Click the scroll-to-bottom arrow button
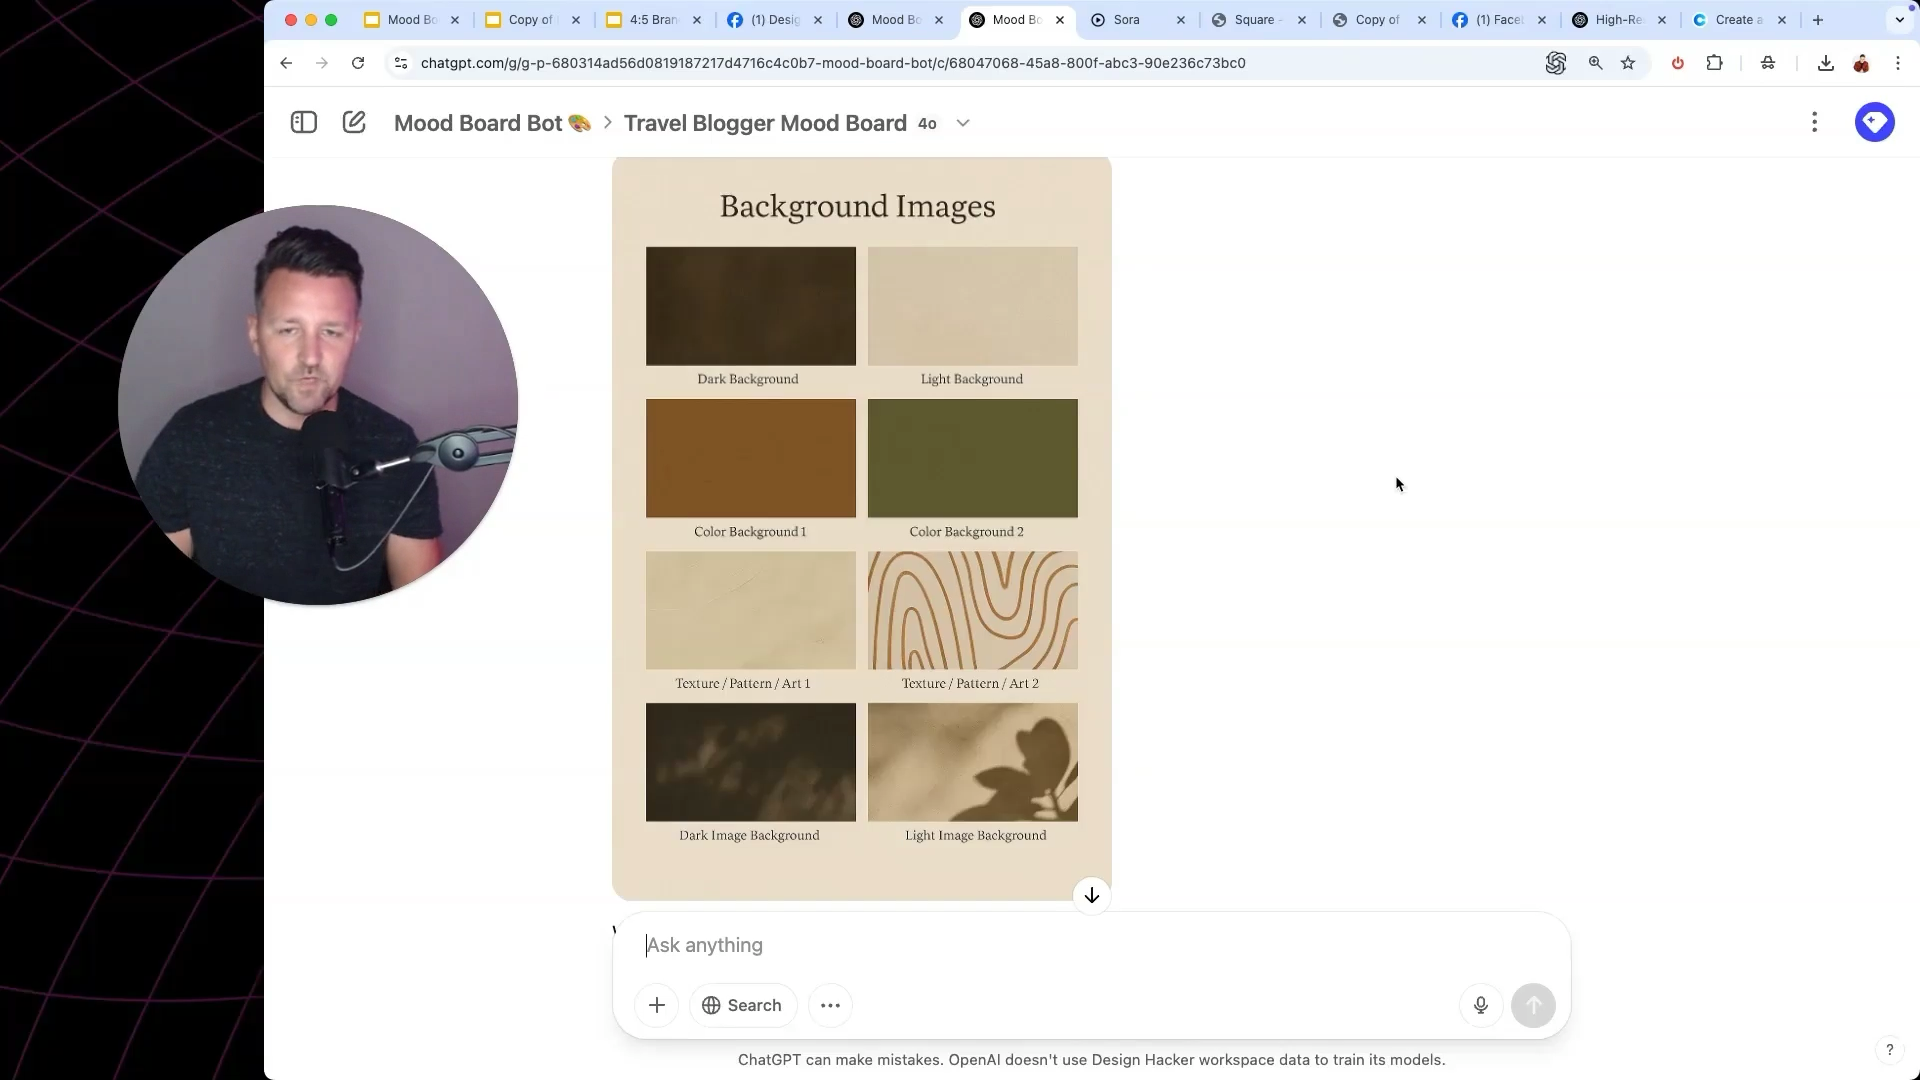Viewport: 1920px width, 1080px height. (x=1091, y=895)
